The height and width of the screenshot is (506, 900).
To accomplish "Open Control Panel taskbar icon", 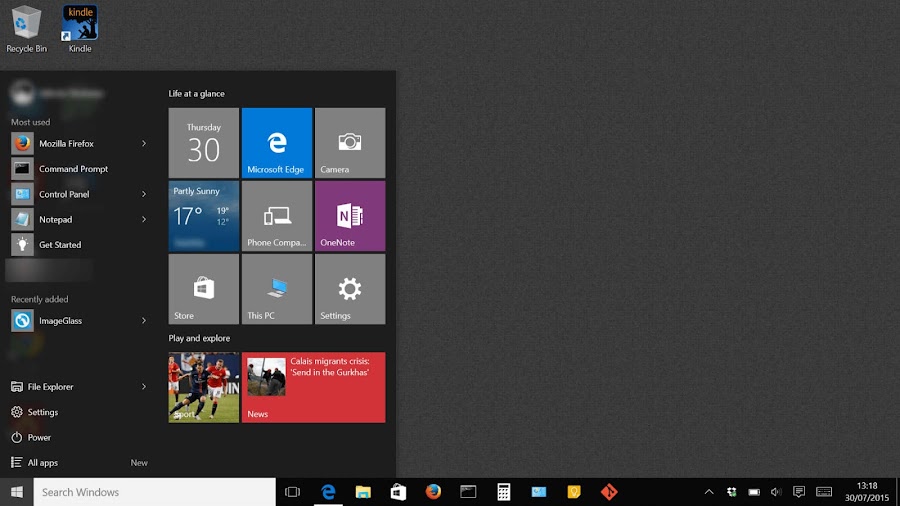I will pyautogui.click(x=538, y=492).
